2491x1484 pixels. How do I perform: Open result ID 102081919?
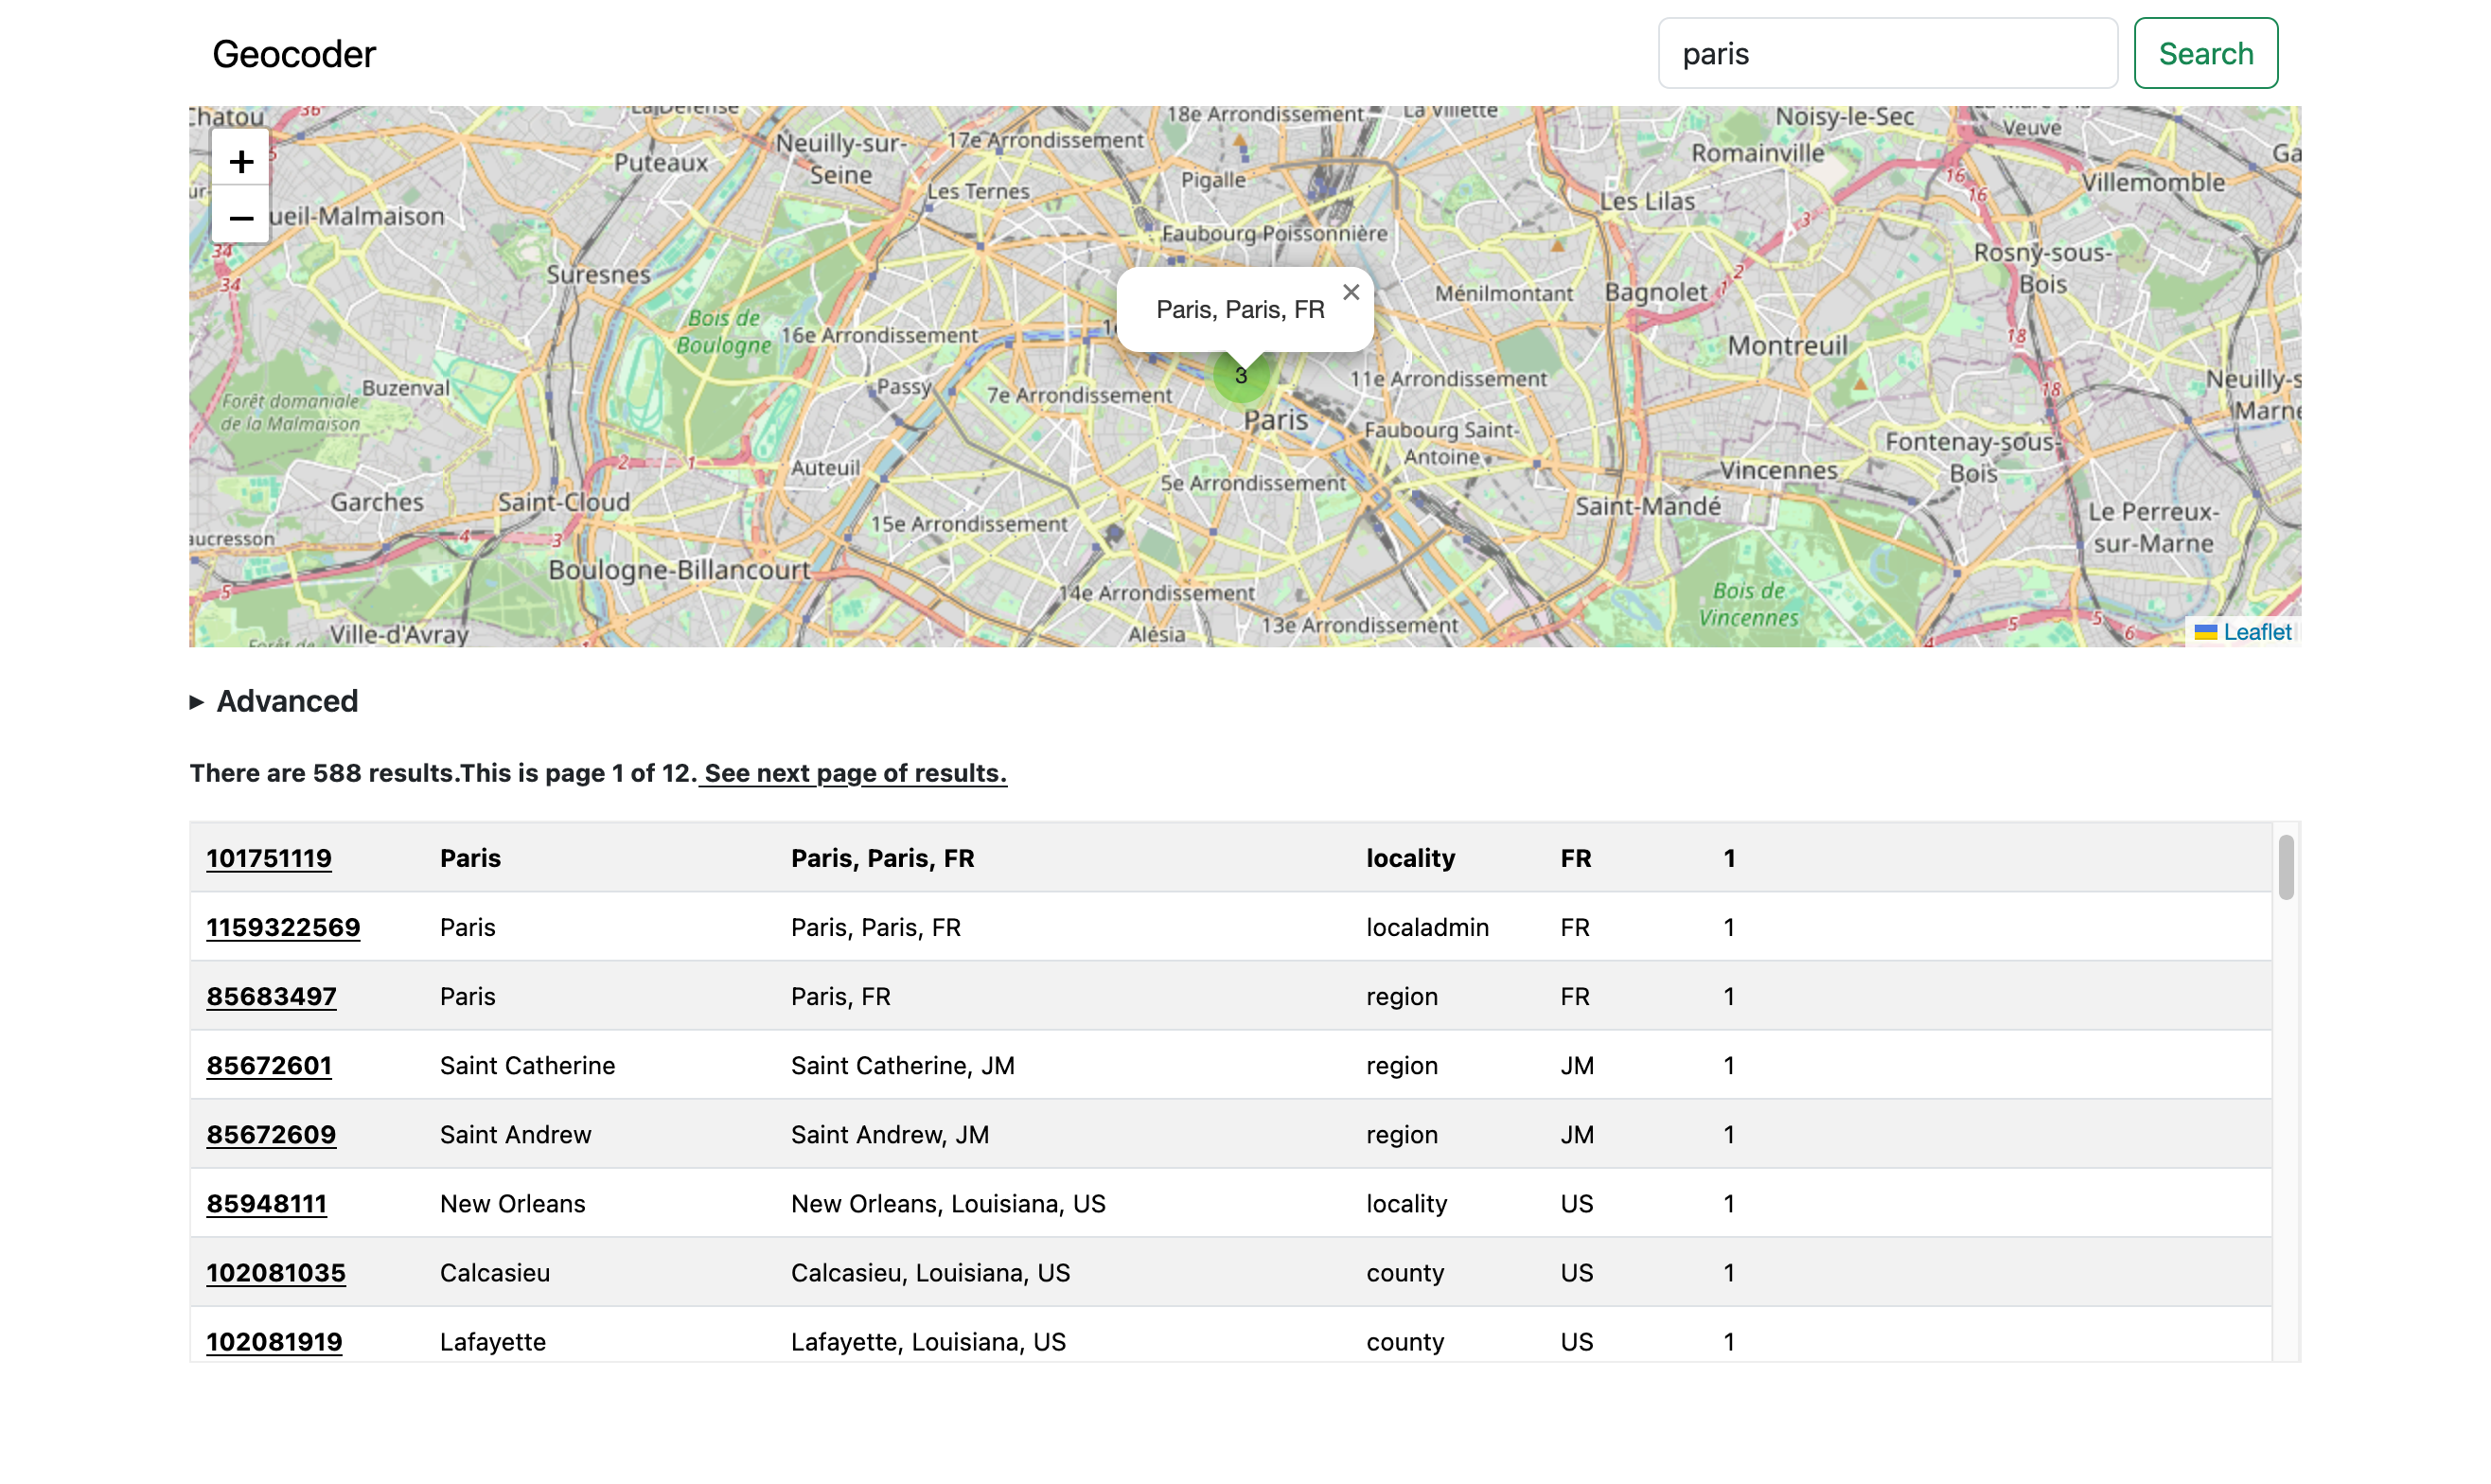274,1341
